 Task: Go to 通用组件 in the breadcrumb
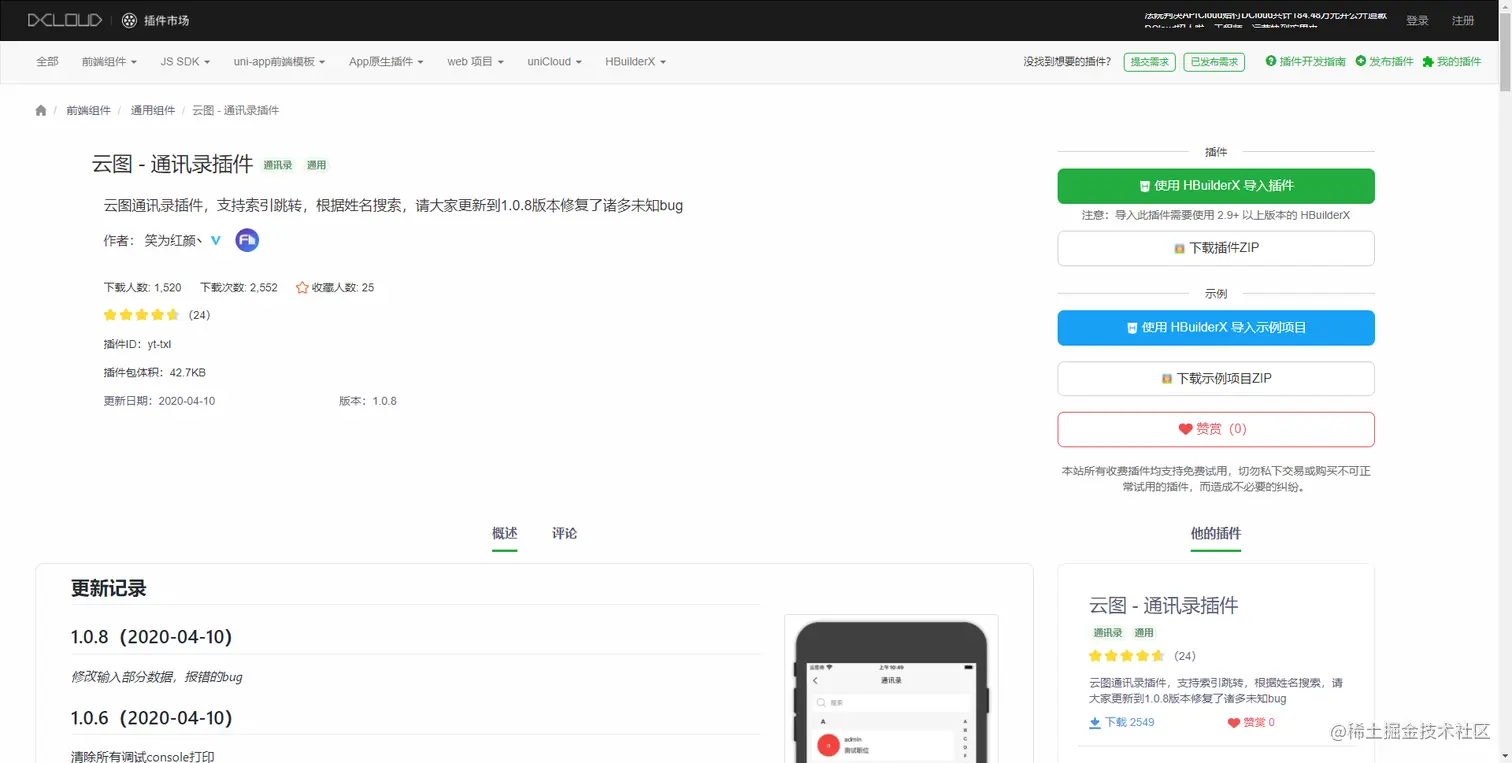pyautogui.click(x=152, y=110)
